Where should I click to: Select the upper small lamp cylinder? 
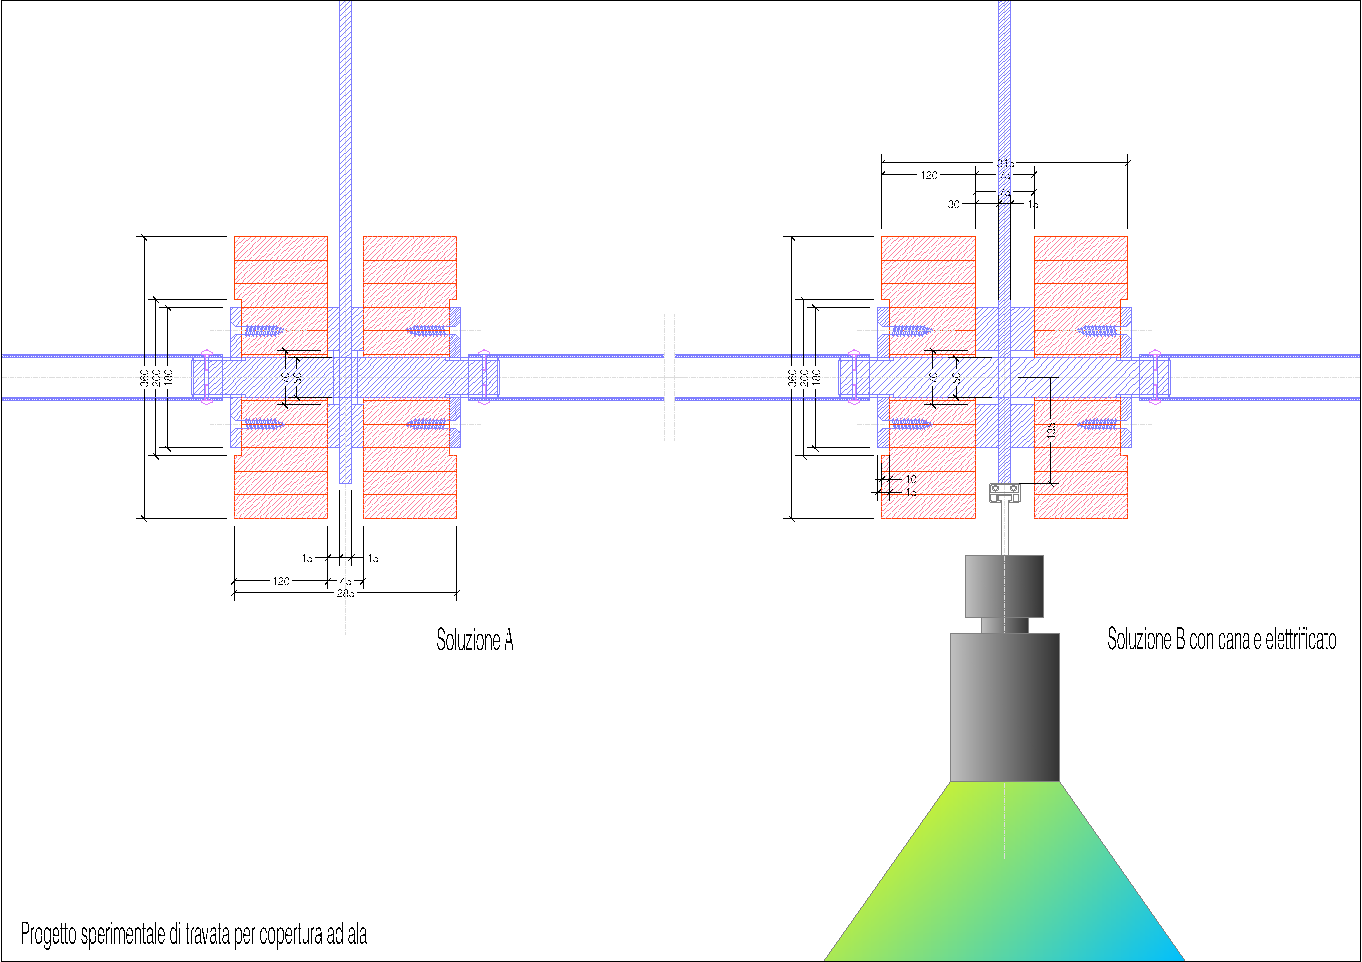pyautogui.click(x=1004, y=586)
